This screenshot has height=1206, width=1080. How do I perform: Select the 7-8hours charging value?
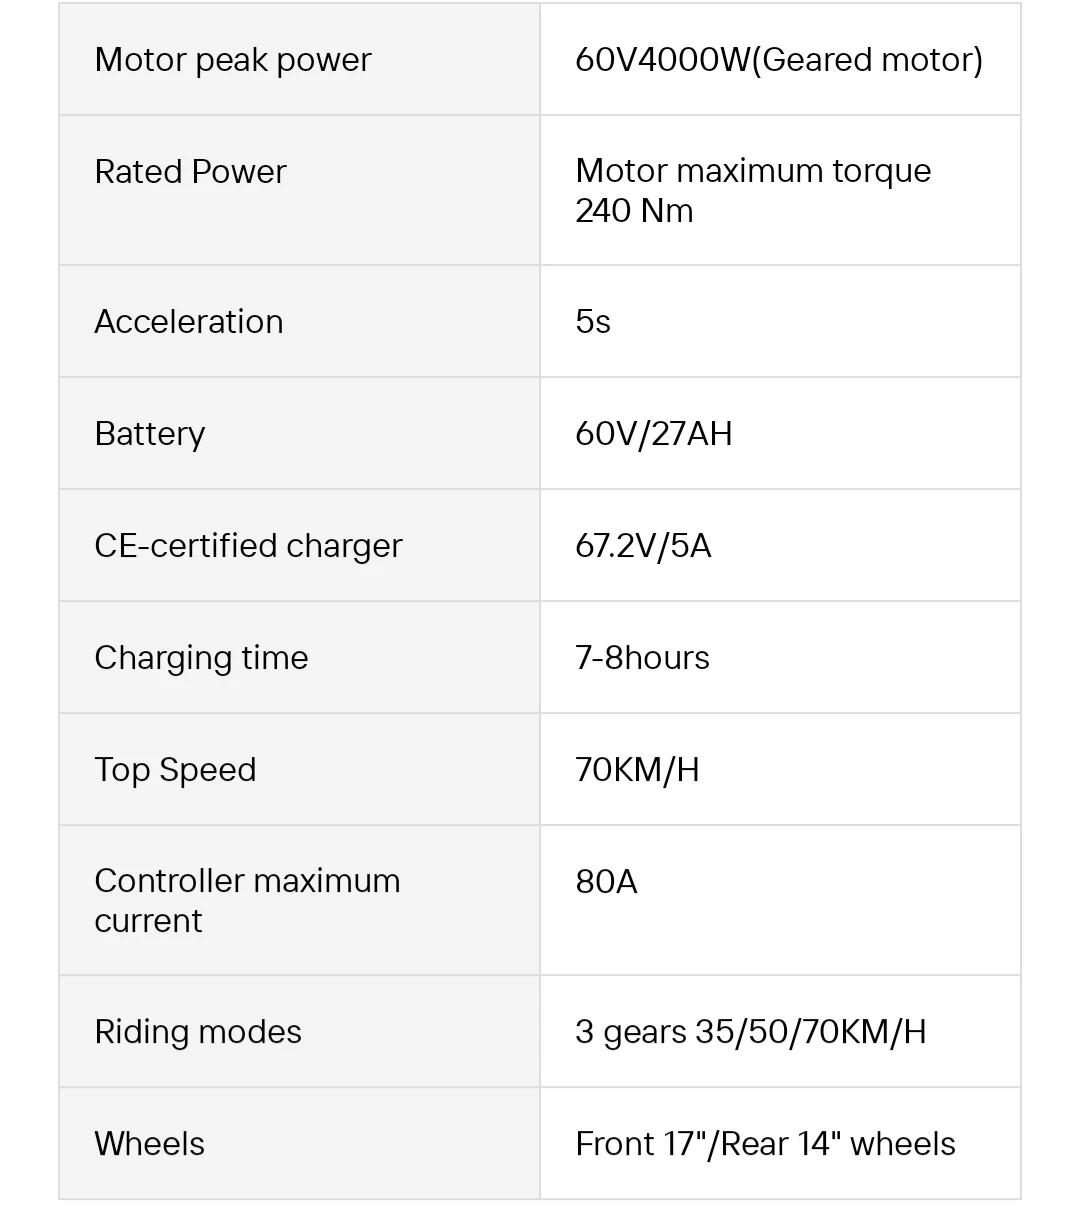642,658
